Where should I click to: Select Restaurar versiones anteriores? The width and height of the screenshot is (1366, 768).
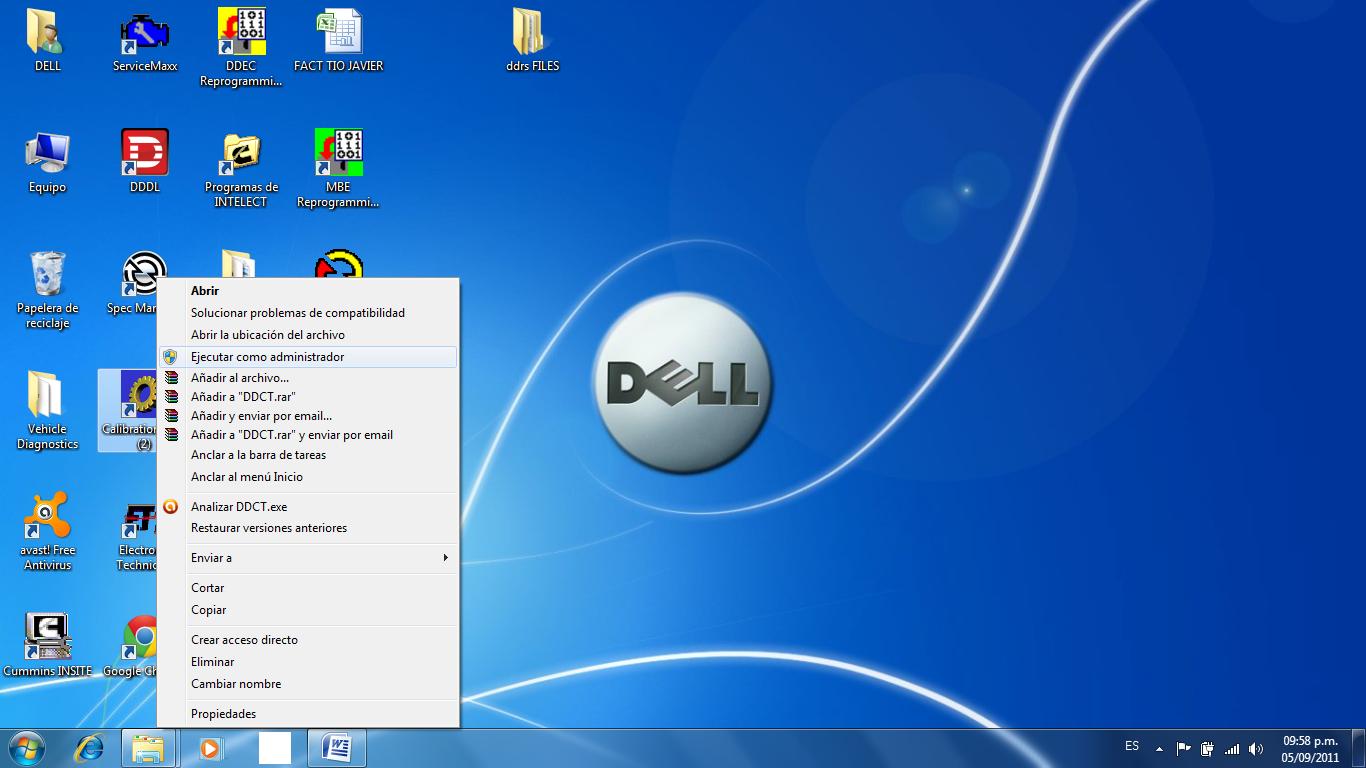[x=308, y=528]
